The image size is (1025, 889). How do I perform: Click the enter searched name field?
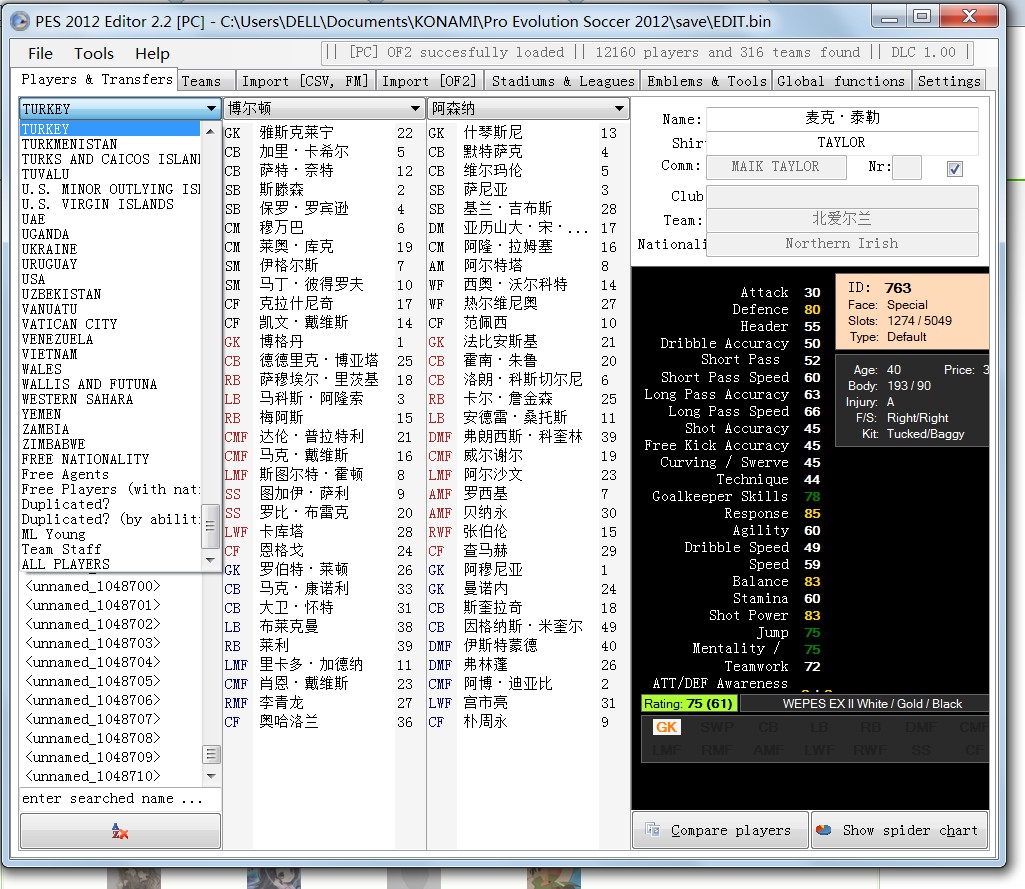coord(120,799)
